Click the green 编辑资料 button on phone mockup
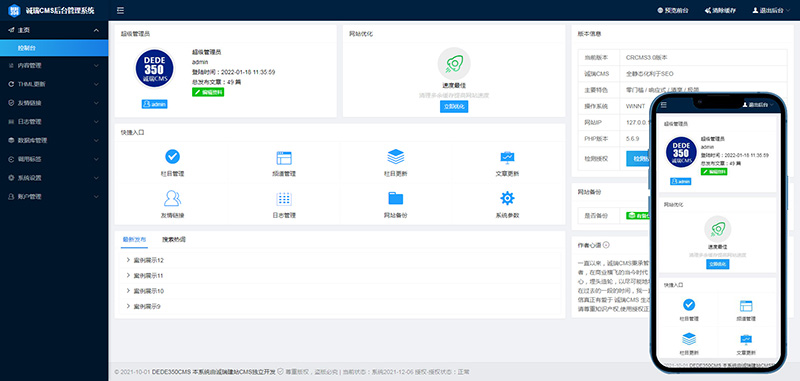The image size is (800, 381). 714,171
